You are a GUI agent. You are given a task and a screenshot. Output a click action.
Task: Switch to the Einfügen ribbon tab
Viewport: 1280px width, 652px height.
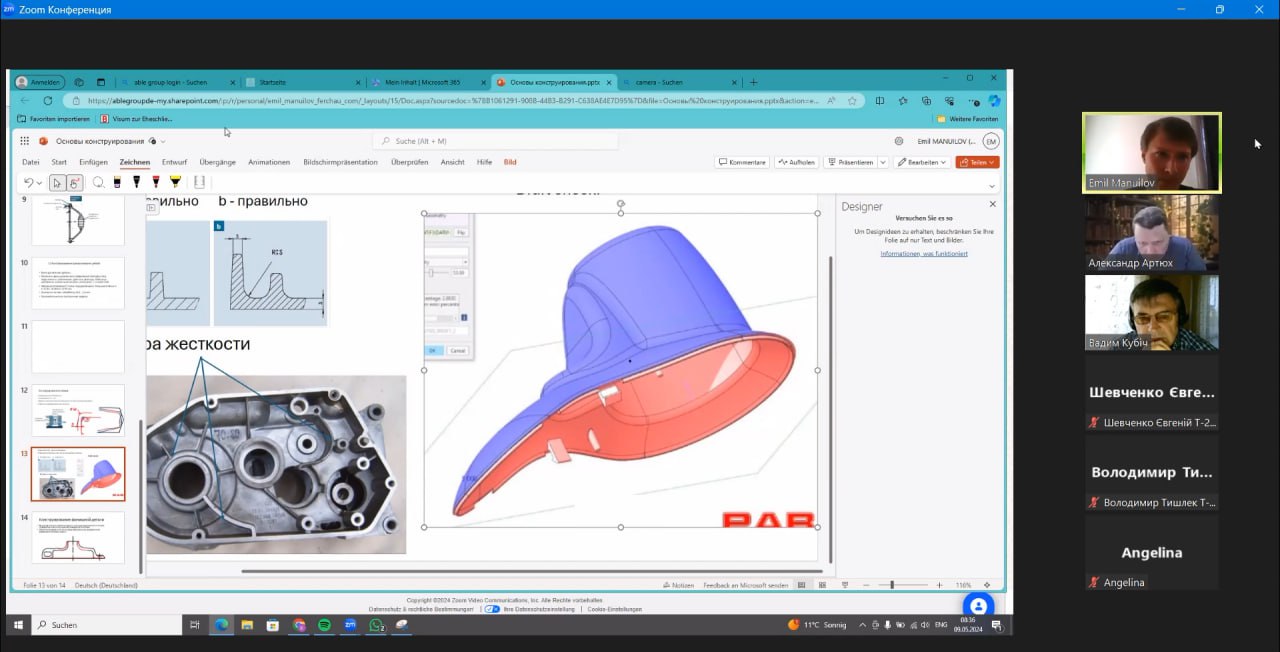(x=93, y=162)
